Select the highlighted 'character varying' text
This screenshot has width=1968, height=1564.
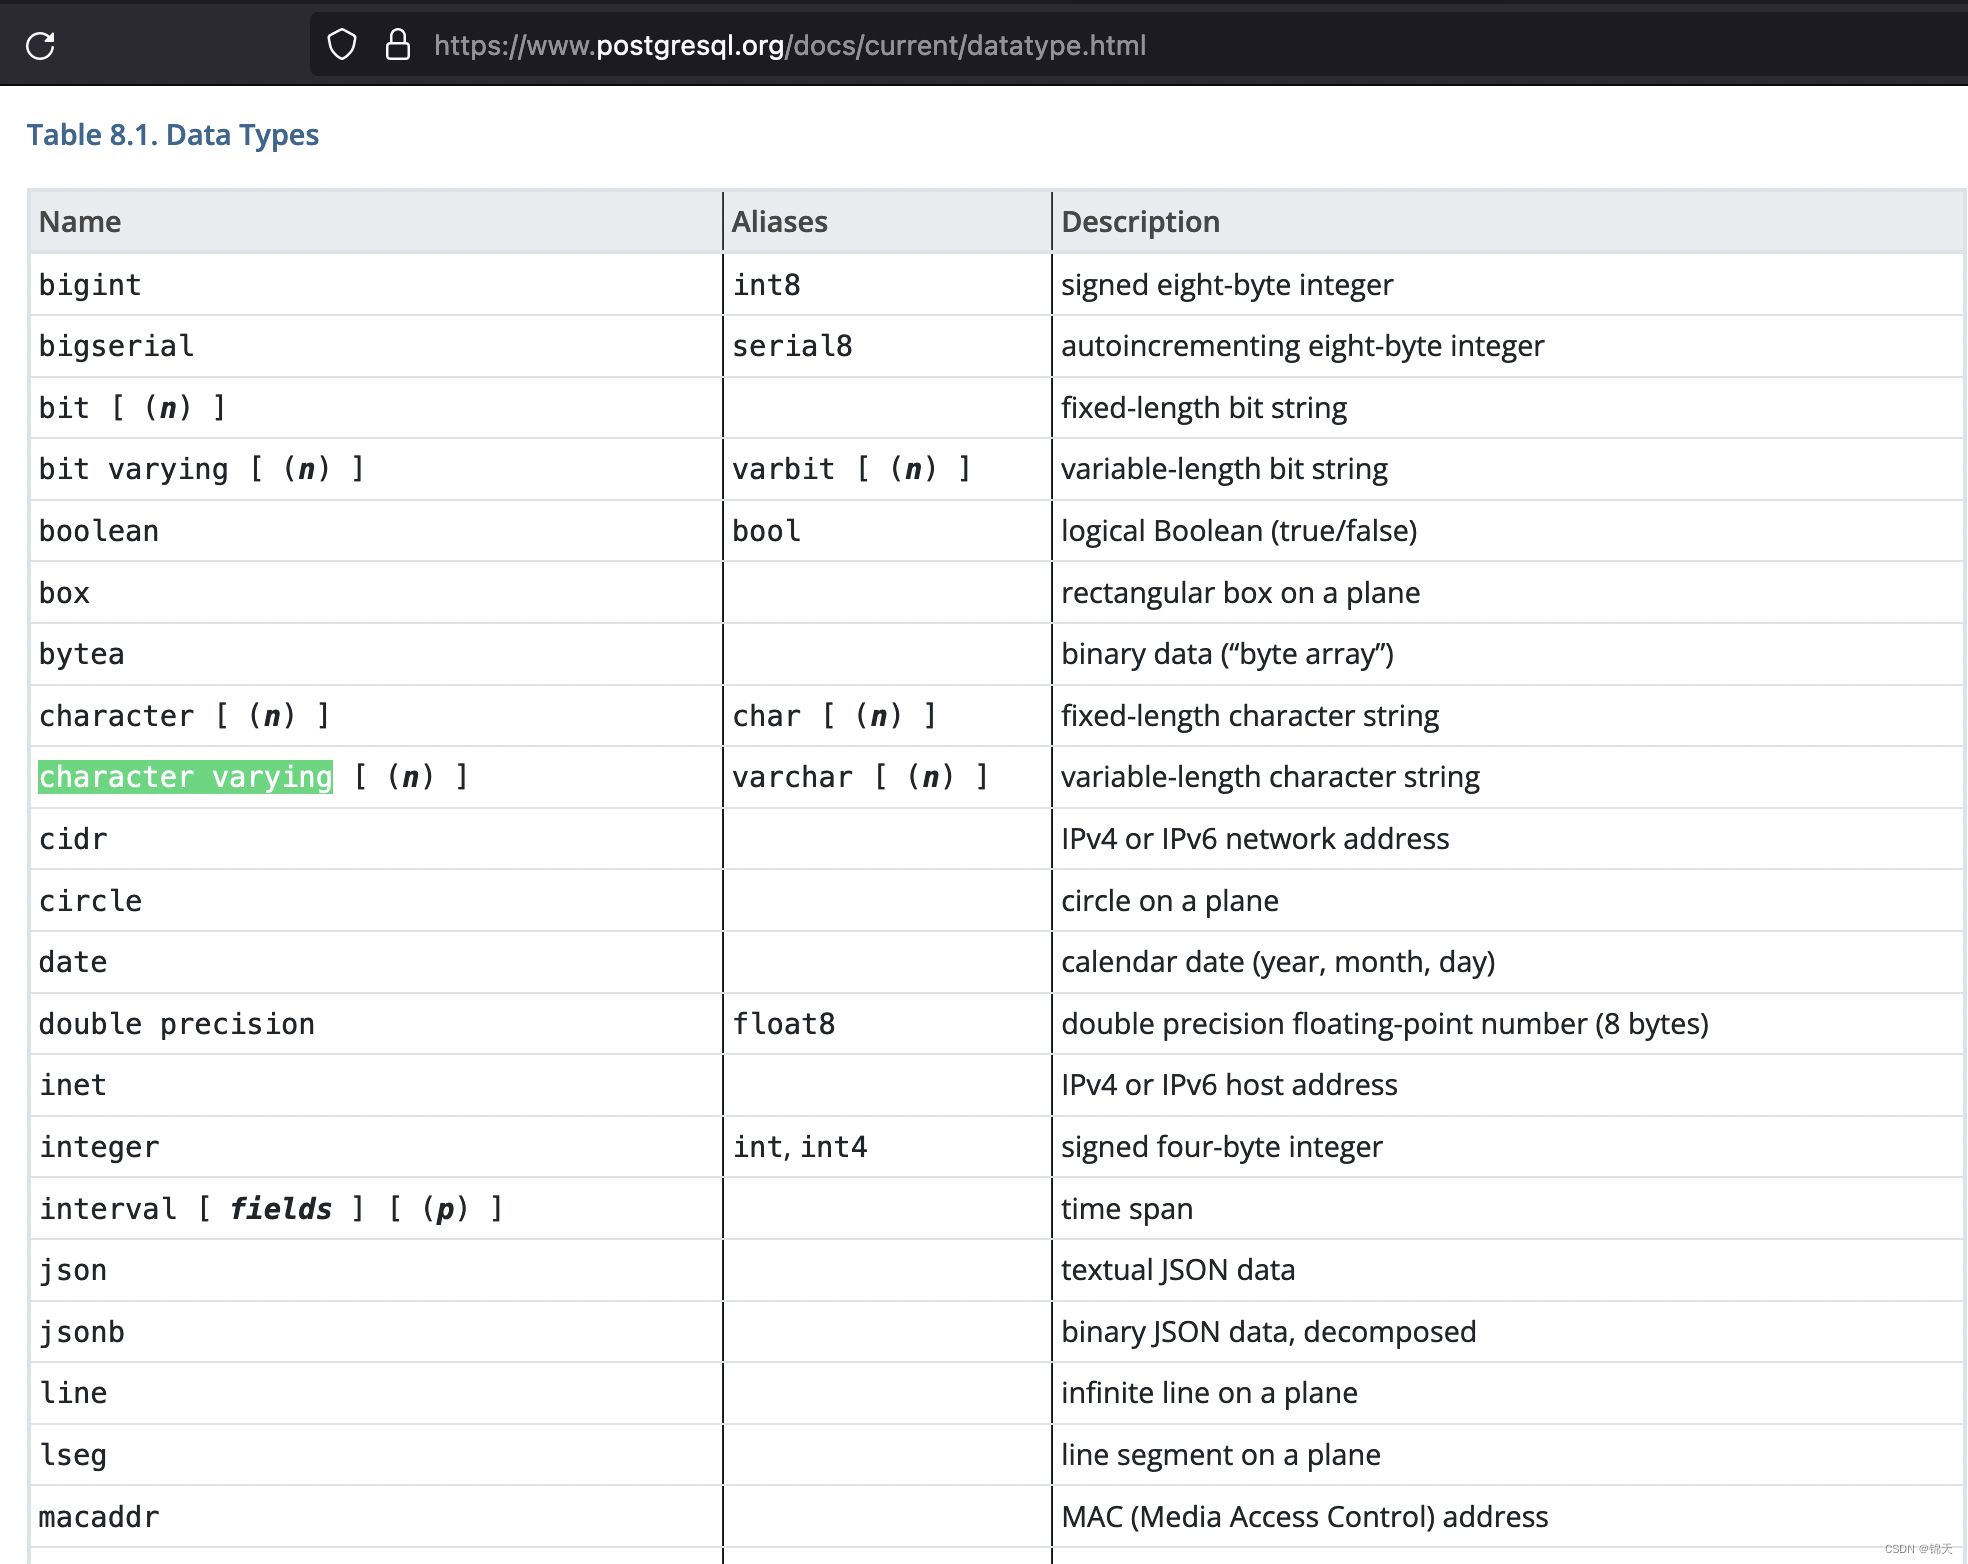(x=185, y=777)
